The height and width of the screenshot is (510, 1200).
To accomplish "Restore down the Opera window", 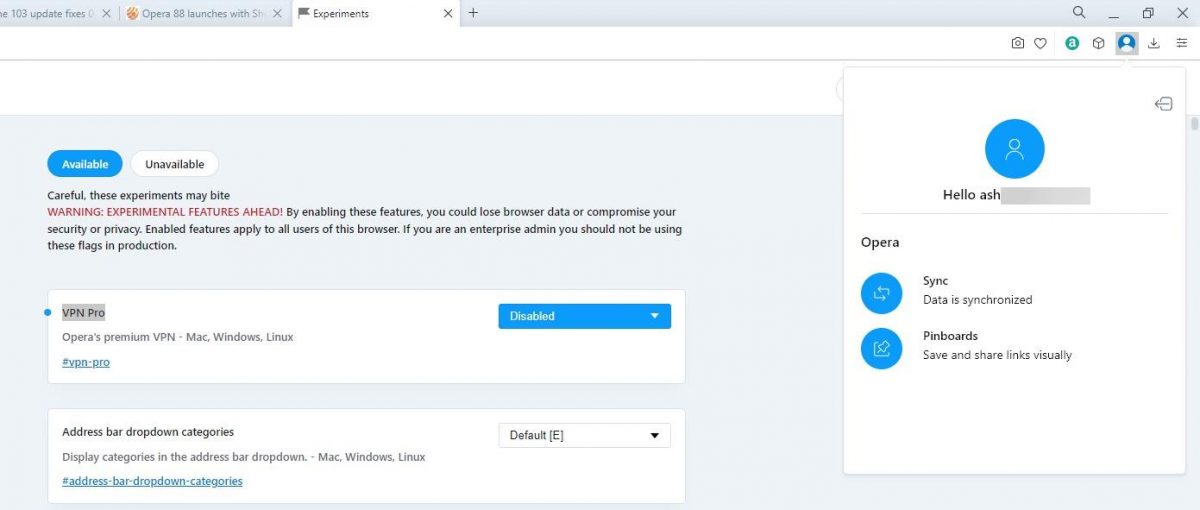I will click(1148, 13).
